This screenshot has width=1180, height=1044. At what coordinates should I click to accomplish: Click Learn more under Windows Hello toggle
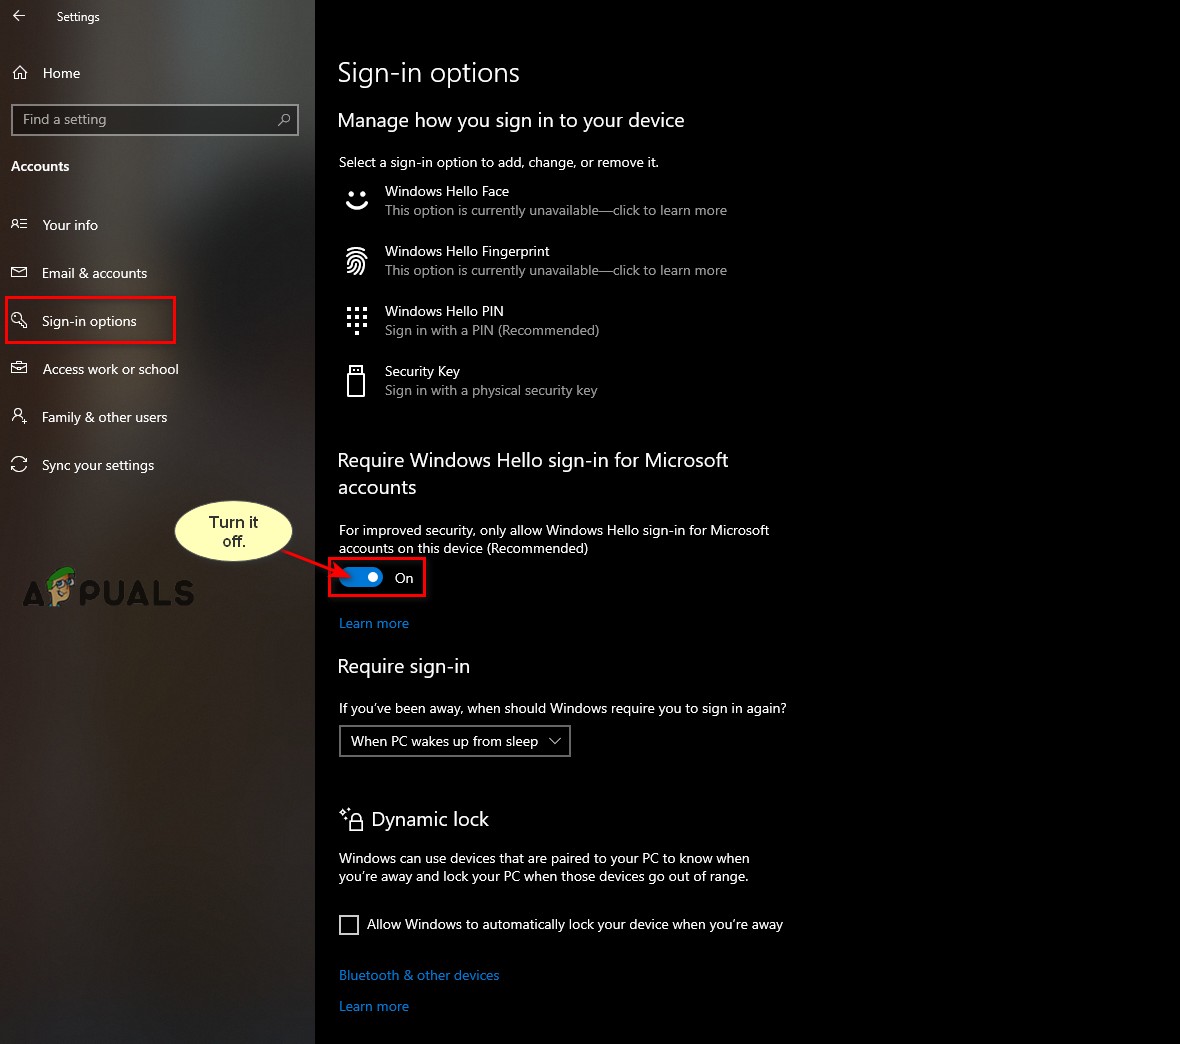click(374, 623)
